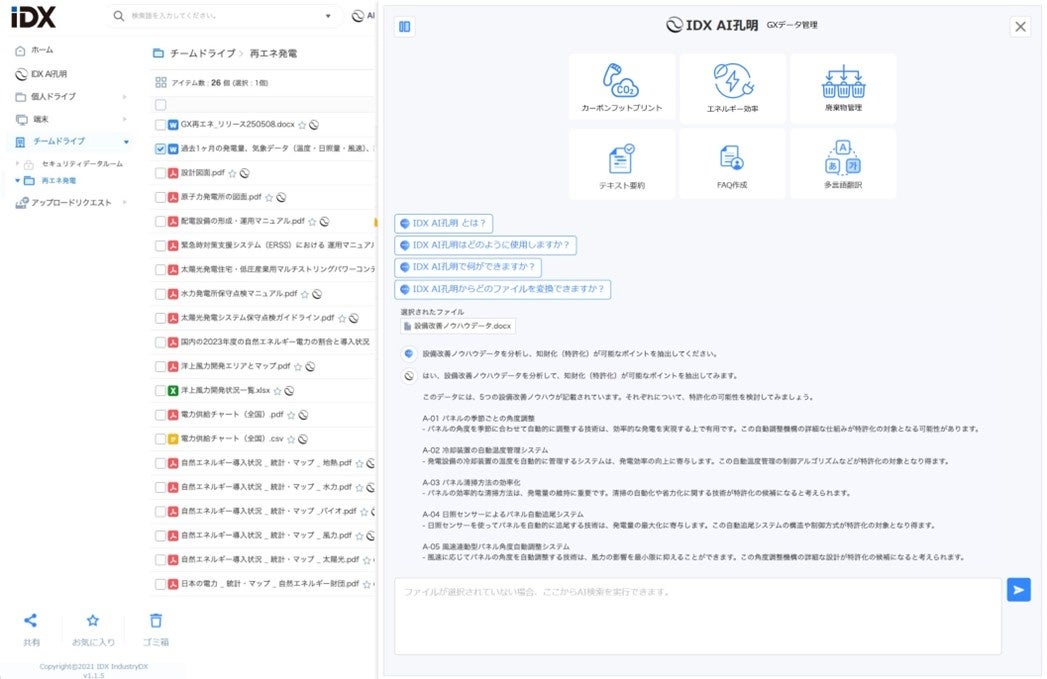The width and height of the screenshot is (1047, 679).
Task: Click the share icon at bottom left
Action: [x=31, y=620]
